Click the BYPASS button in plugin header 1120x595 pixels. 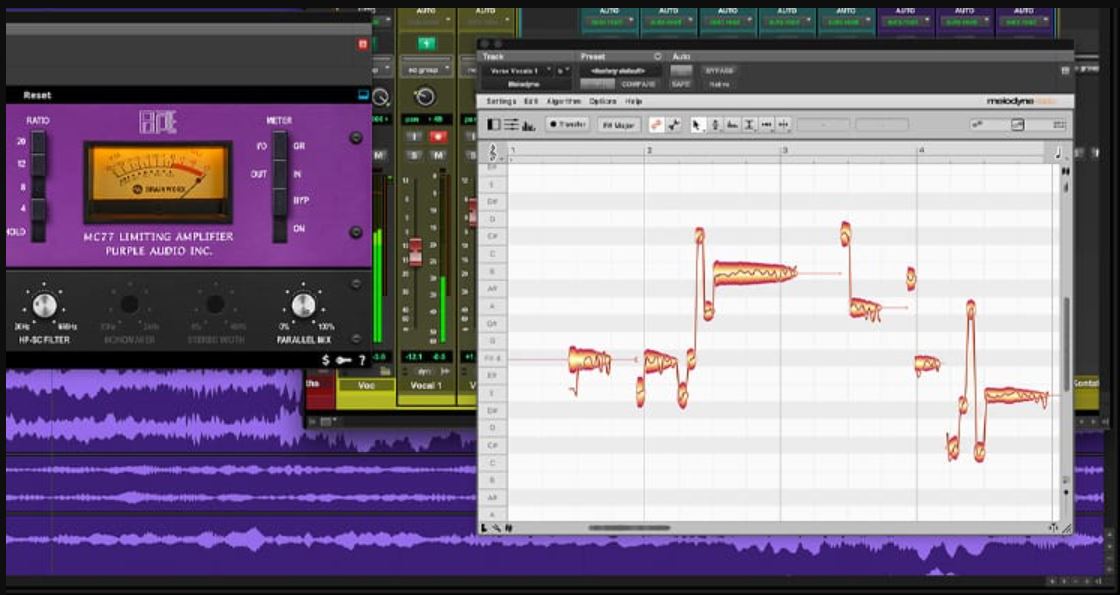[x=719, y=71]
